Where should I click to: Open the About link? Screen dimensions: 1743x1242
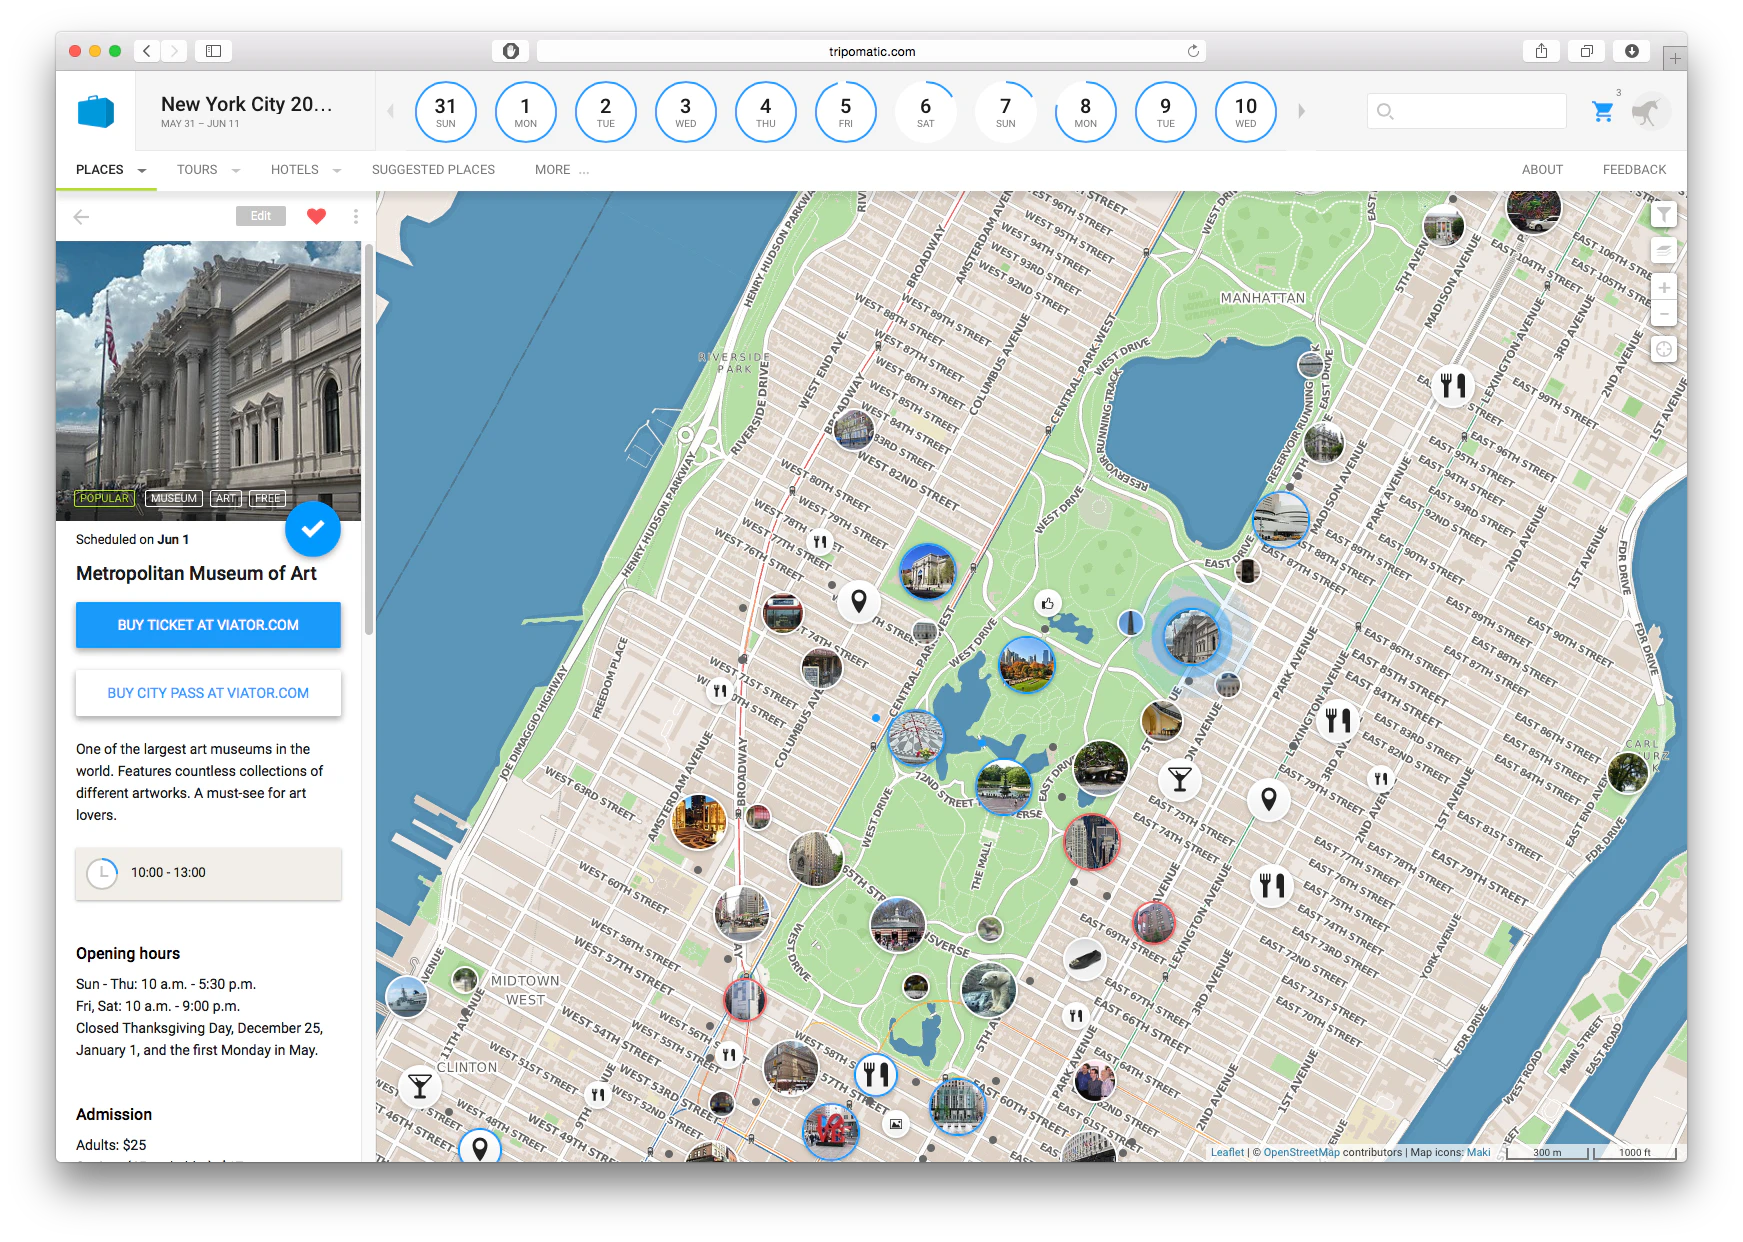1542,170
